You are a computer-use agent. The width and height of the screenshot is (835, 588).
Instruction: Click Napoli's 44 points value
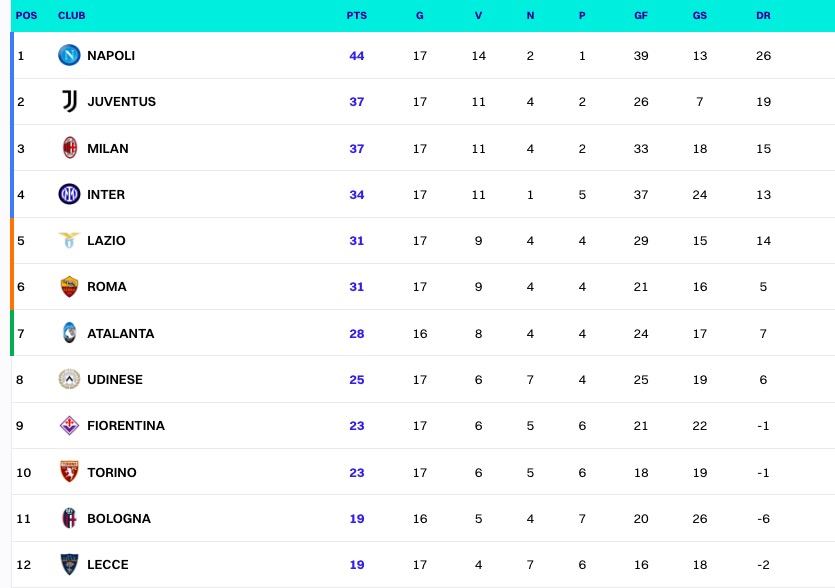pyautogui.click(x=357, y=56)
